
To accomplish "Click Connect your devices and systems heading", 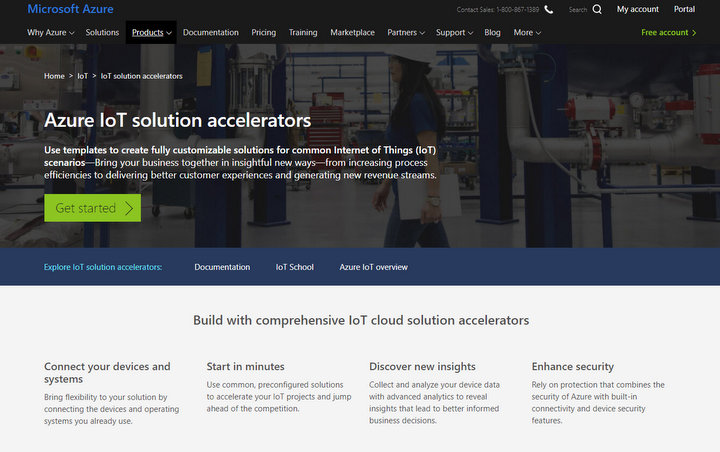I will click(x=107, y=373).
